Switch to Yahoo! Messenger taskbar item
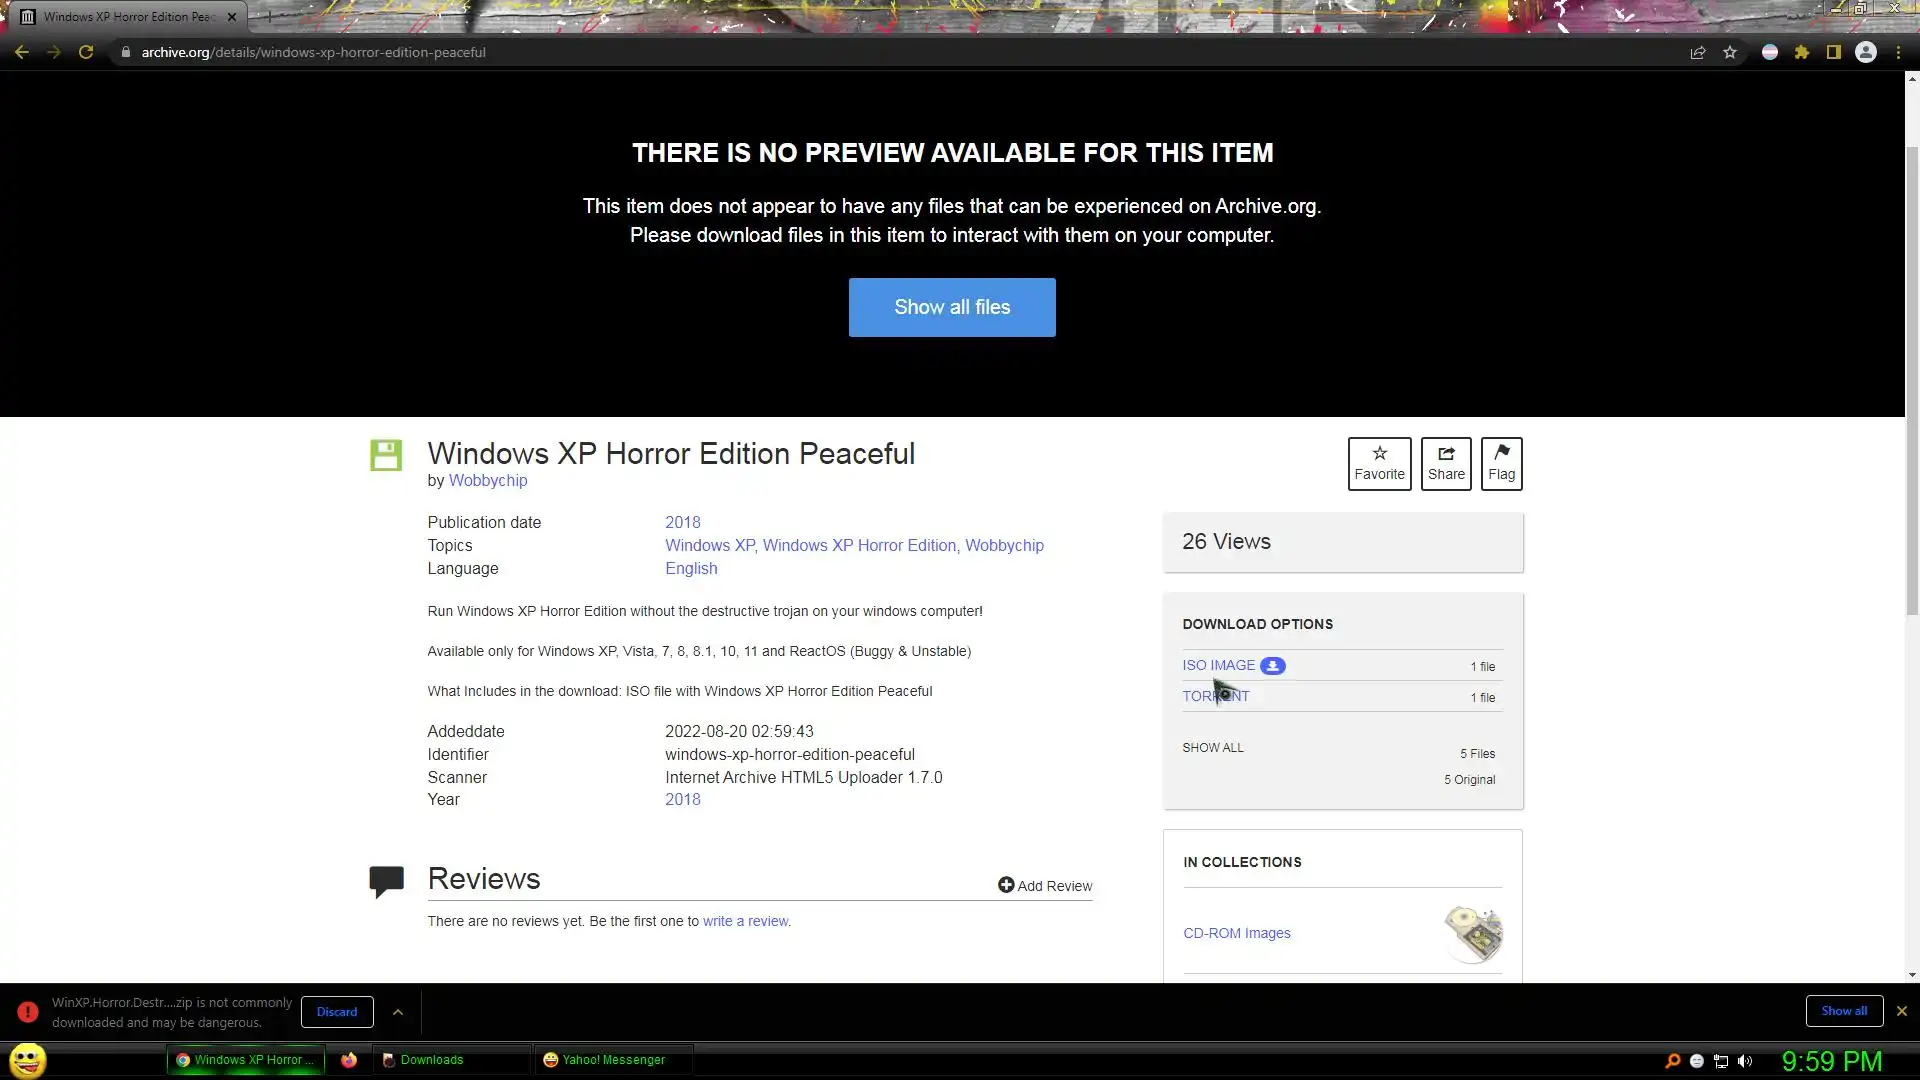1920x1080 pixels. click(612, 1060)
